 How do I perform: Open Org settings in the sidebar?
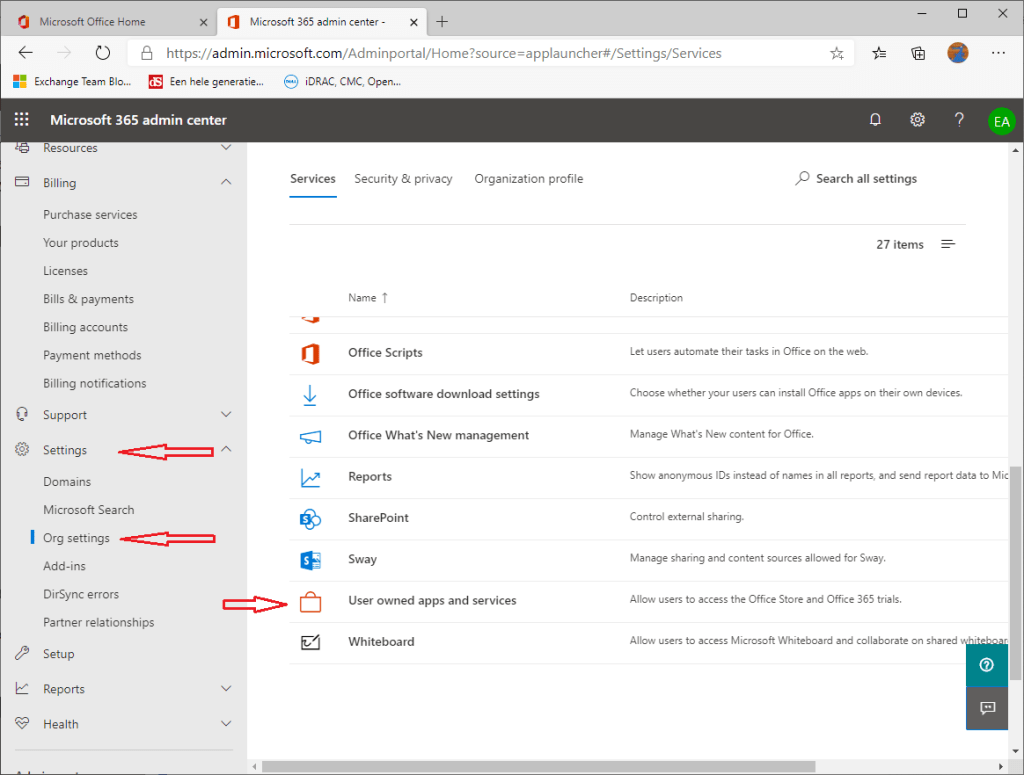point(76,537)
